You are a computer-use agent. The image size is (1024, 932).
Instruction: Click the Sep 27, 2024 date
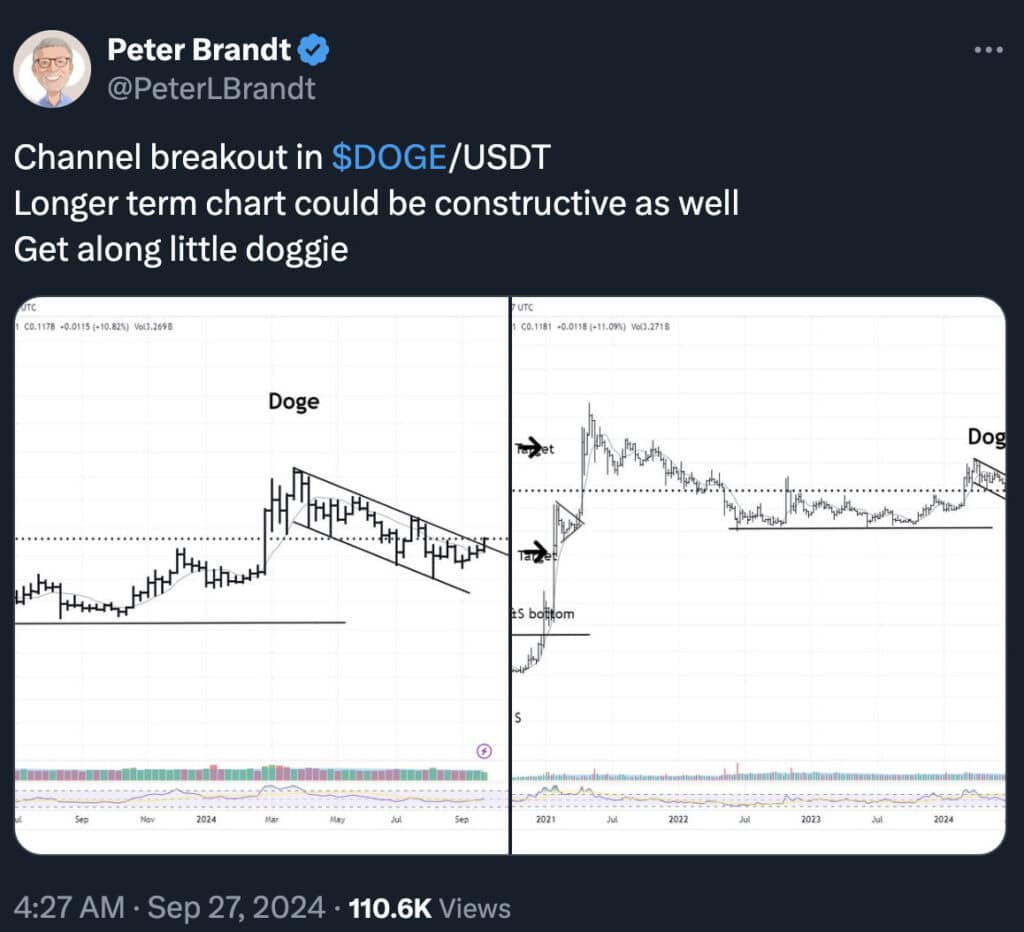tap(236, 908)
